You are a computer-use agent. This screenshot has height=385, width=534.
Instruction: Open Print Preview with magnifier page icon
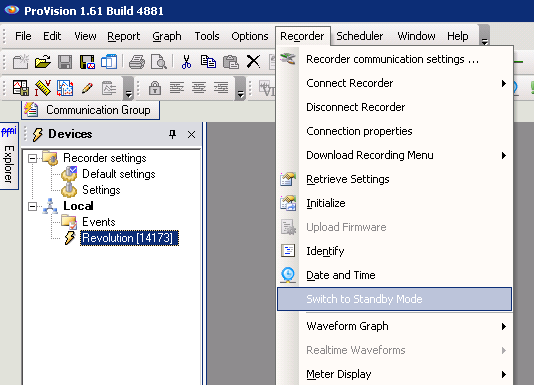tap(159, 62)
